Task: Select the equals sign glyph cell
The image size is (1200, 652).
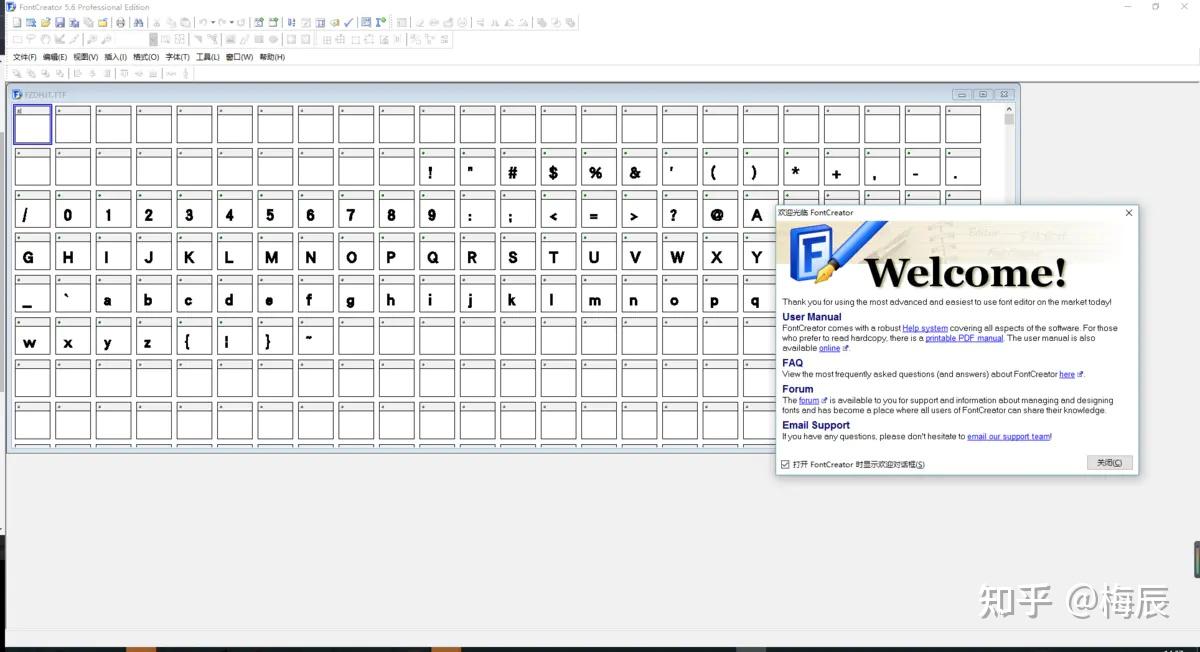Action: [599, 209]
